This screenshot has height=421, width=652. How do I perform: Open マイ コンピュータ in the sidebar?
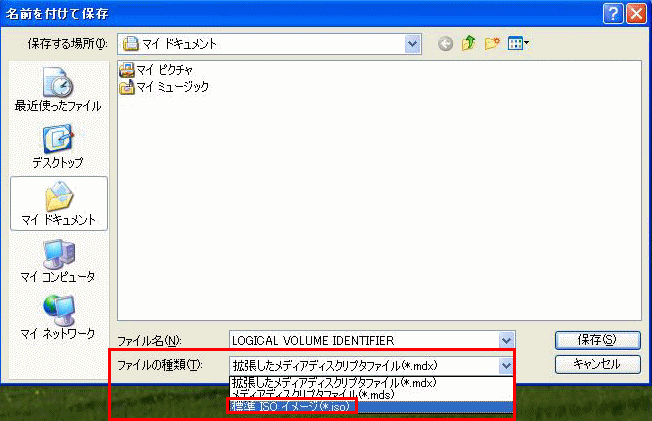[58, 261]
